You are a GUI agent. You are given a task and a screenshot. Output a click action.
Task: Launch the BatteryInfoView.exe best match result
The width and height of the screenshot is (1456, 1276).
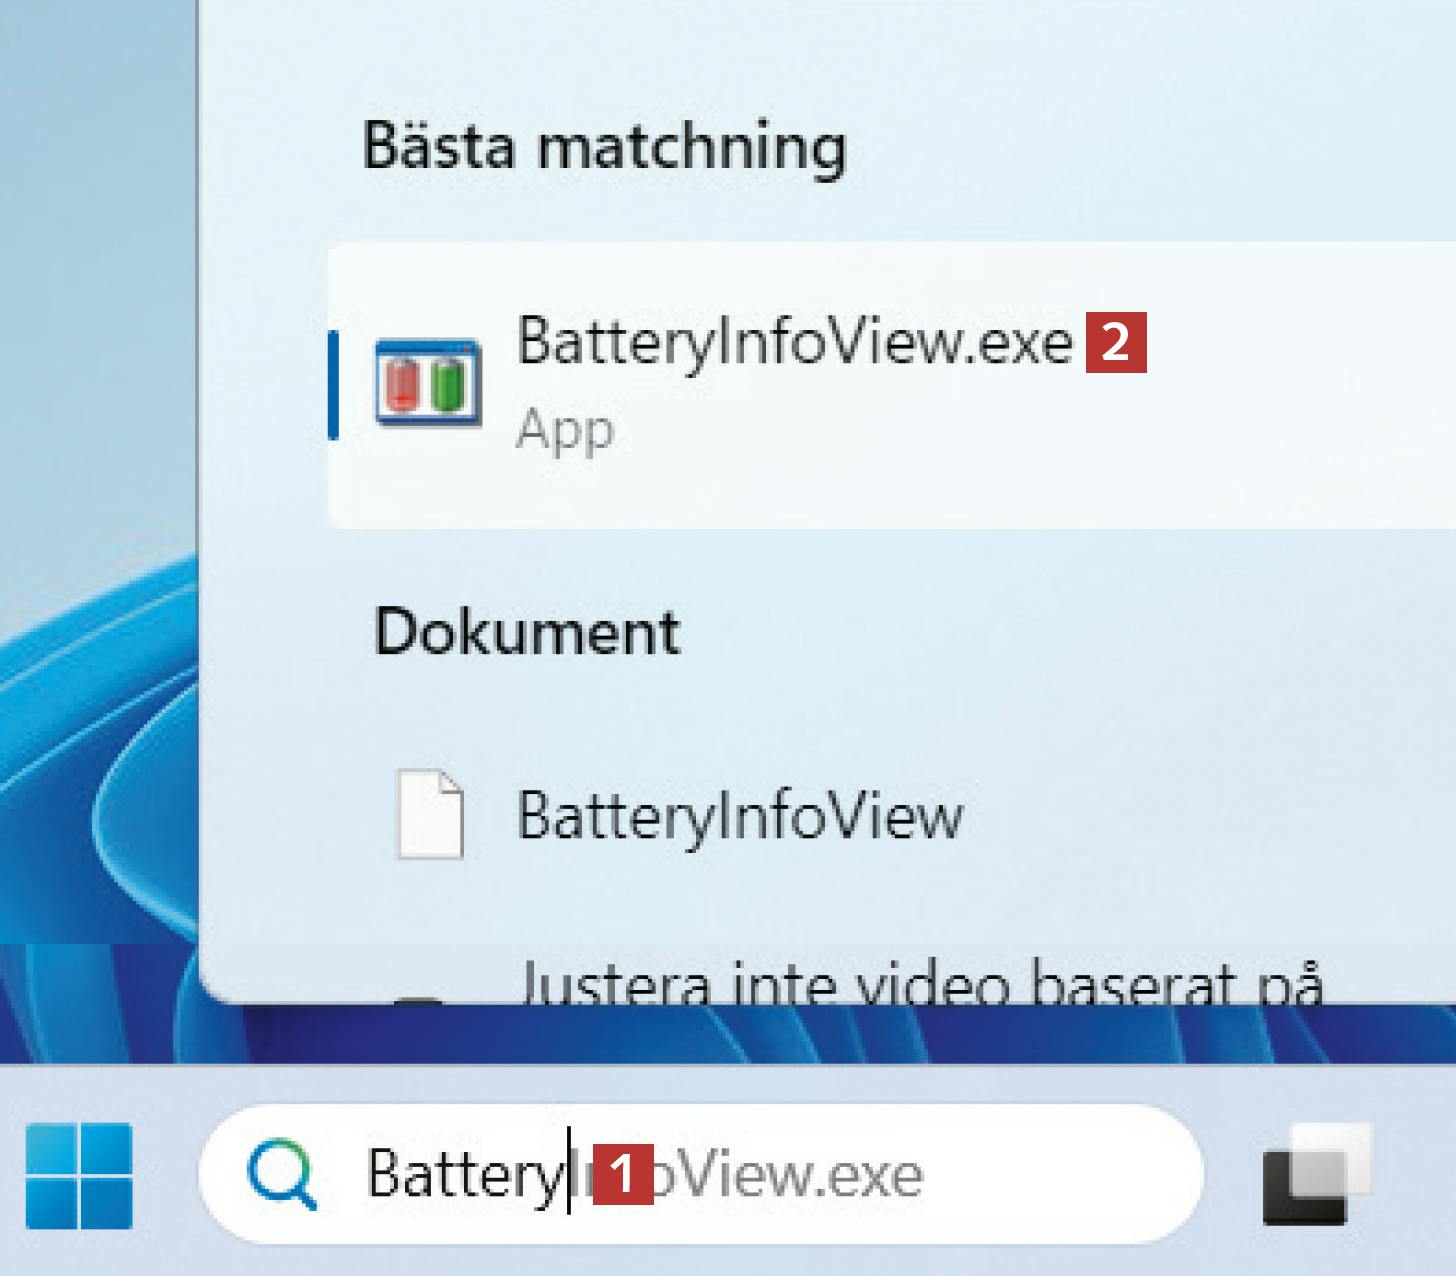point(794,342)
